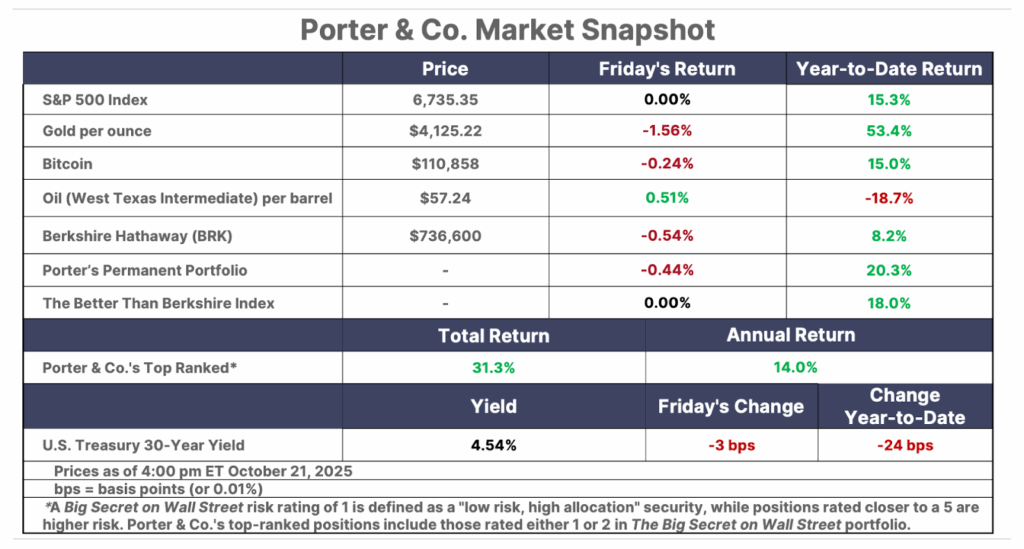
Task: Select the 31.3% total return value
Action: 493,368
